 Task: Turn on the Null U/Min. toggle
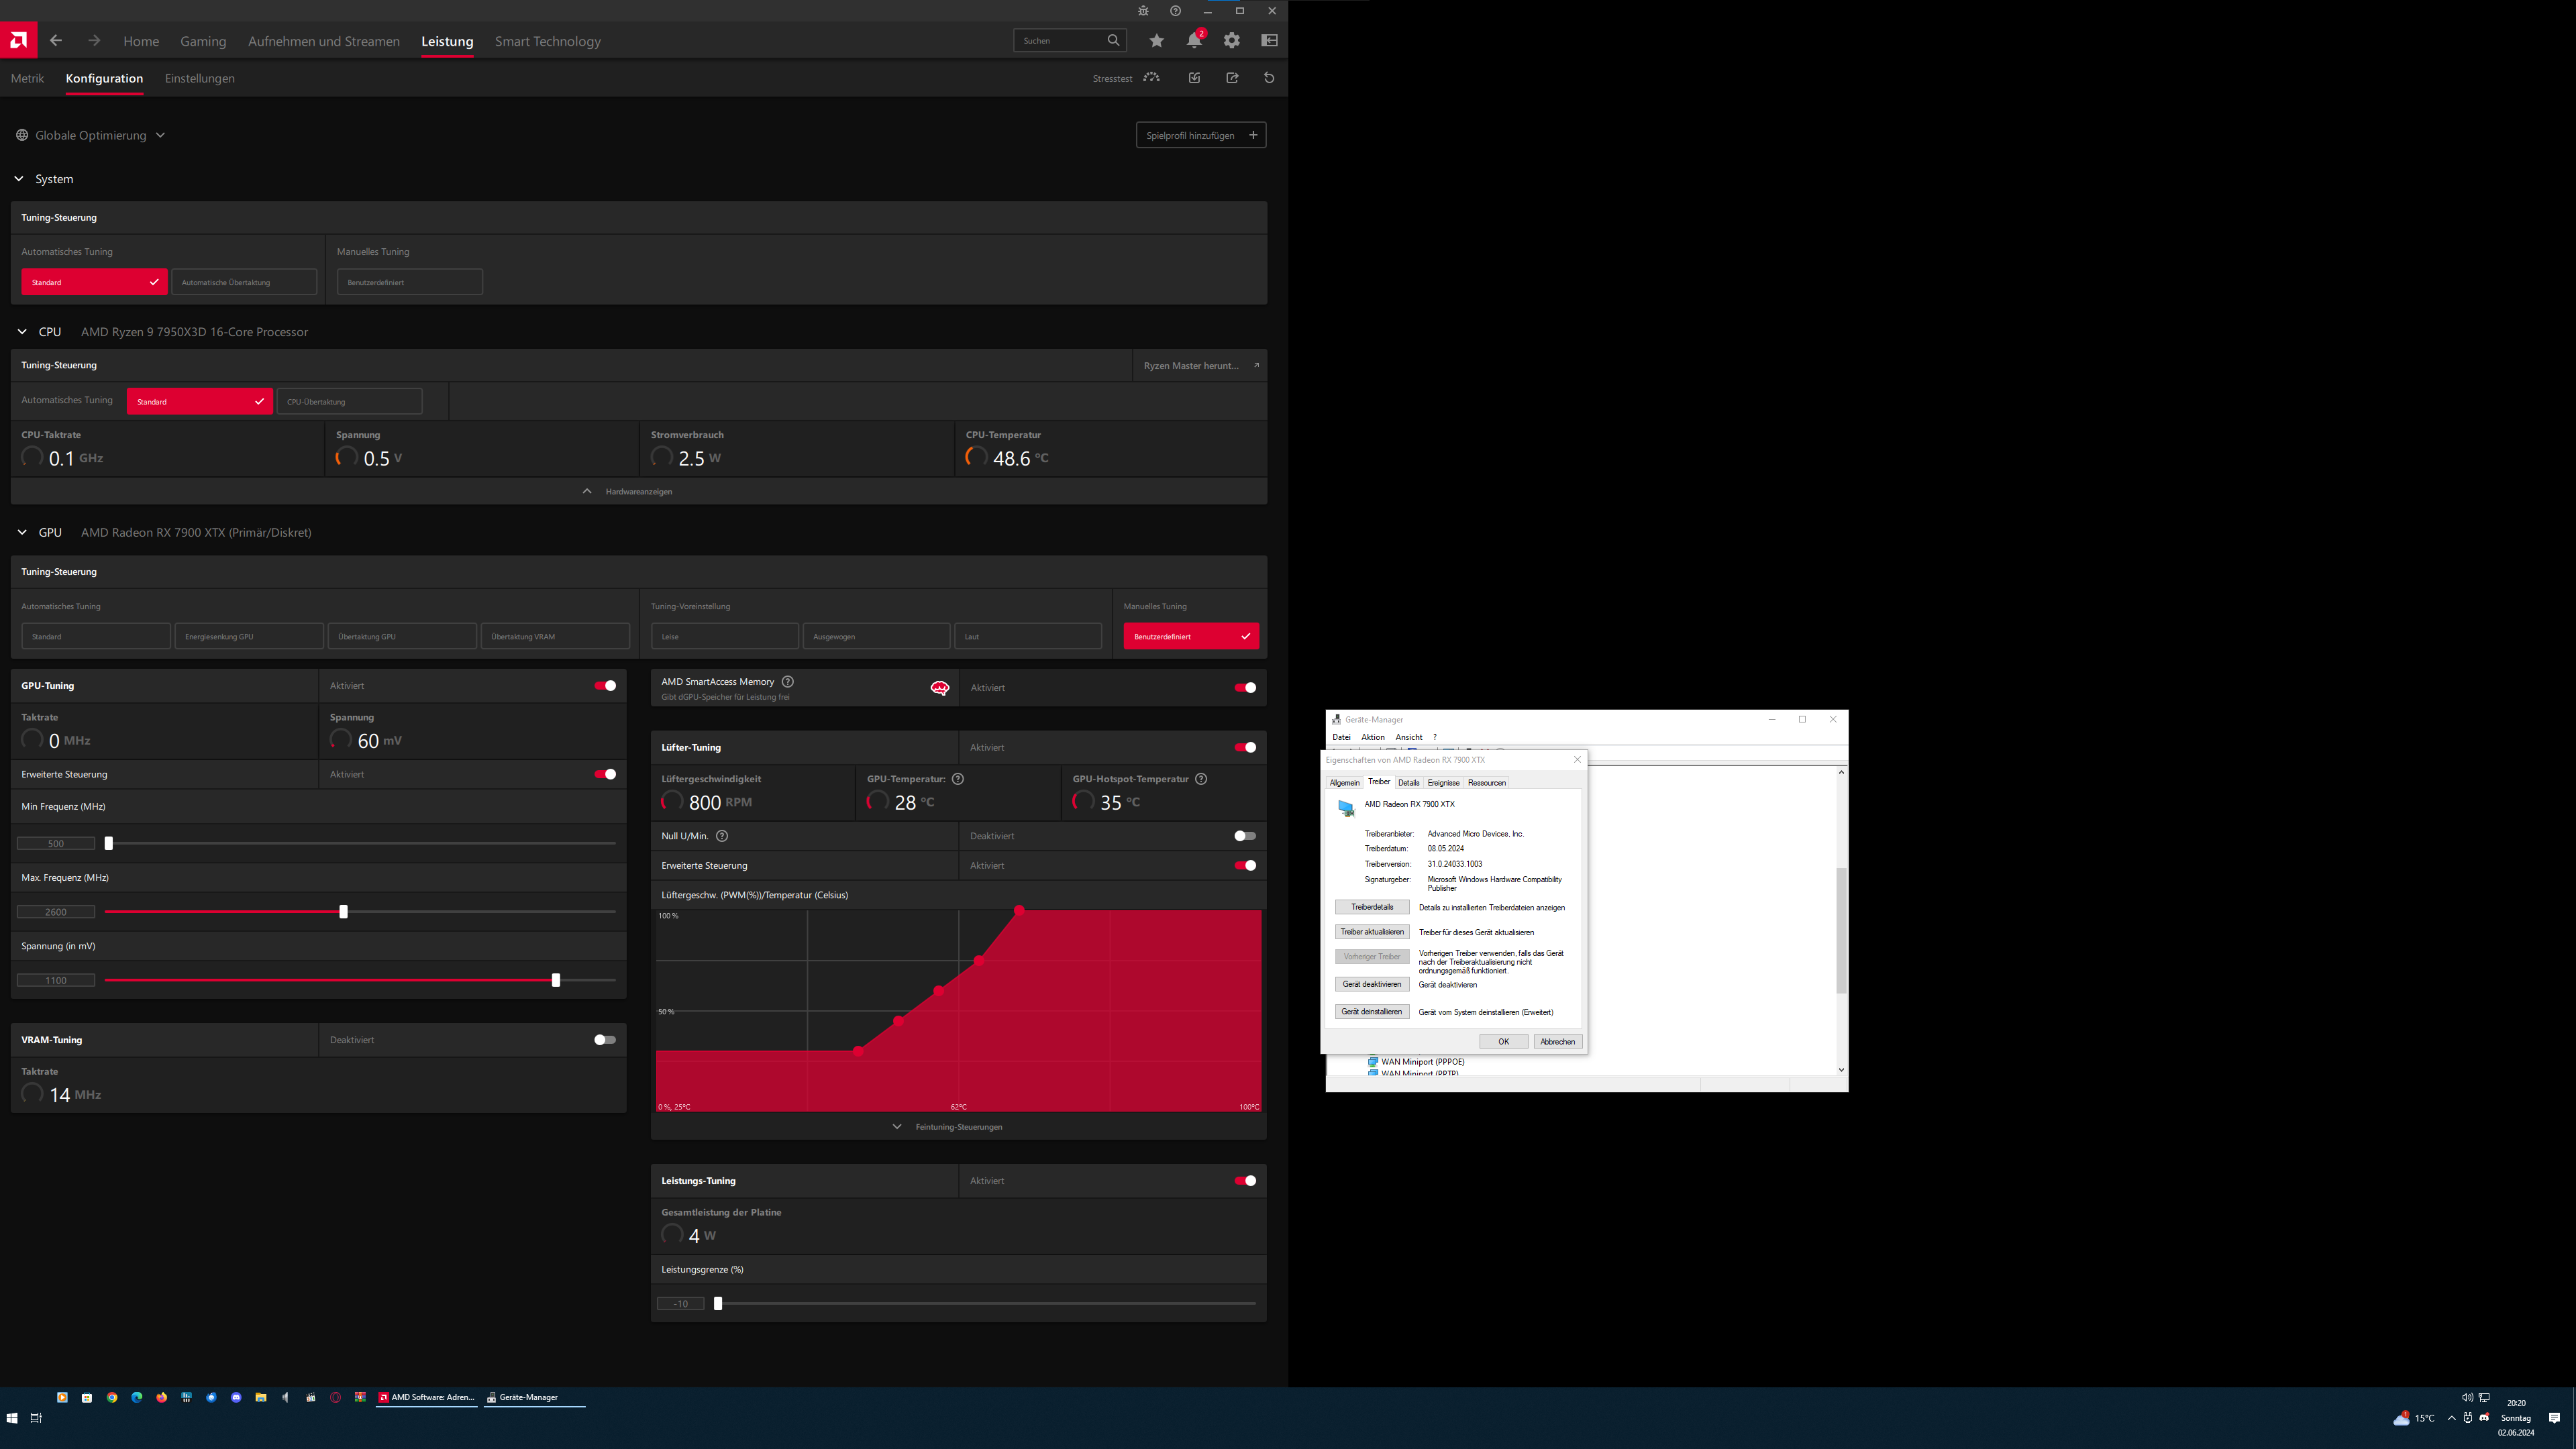(x=1244, y=836)
